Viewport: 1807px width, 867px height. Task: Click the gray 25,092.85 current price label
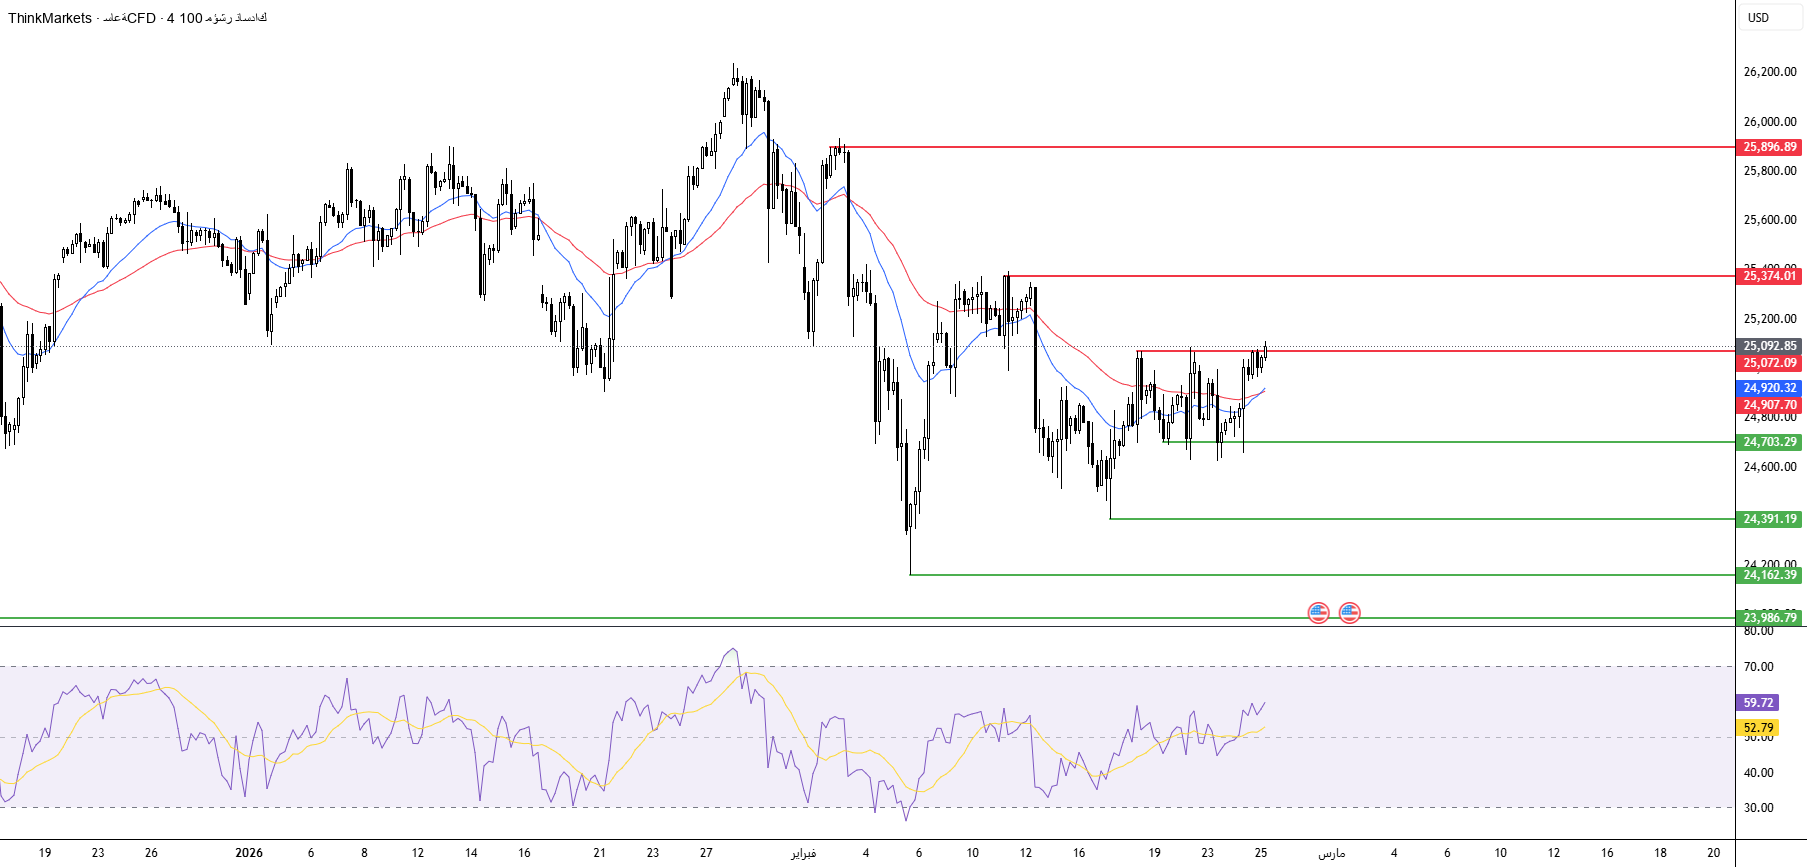click(x=1769, y=346)
